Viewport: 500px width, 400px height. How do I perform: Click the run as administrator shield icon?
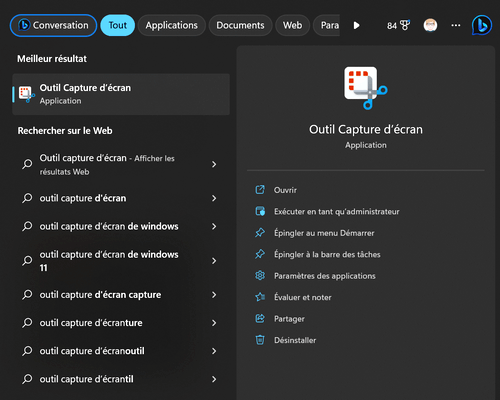(260, 211)
